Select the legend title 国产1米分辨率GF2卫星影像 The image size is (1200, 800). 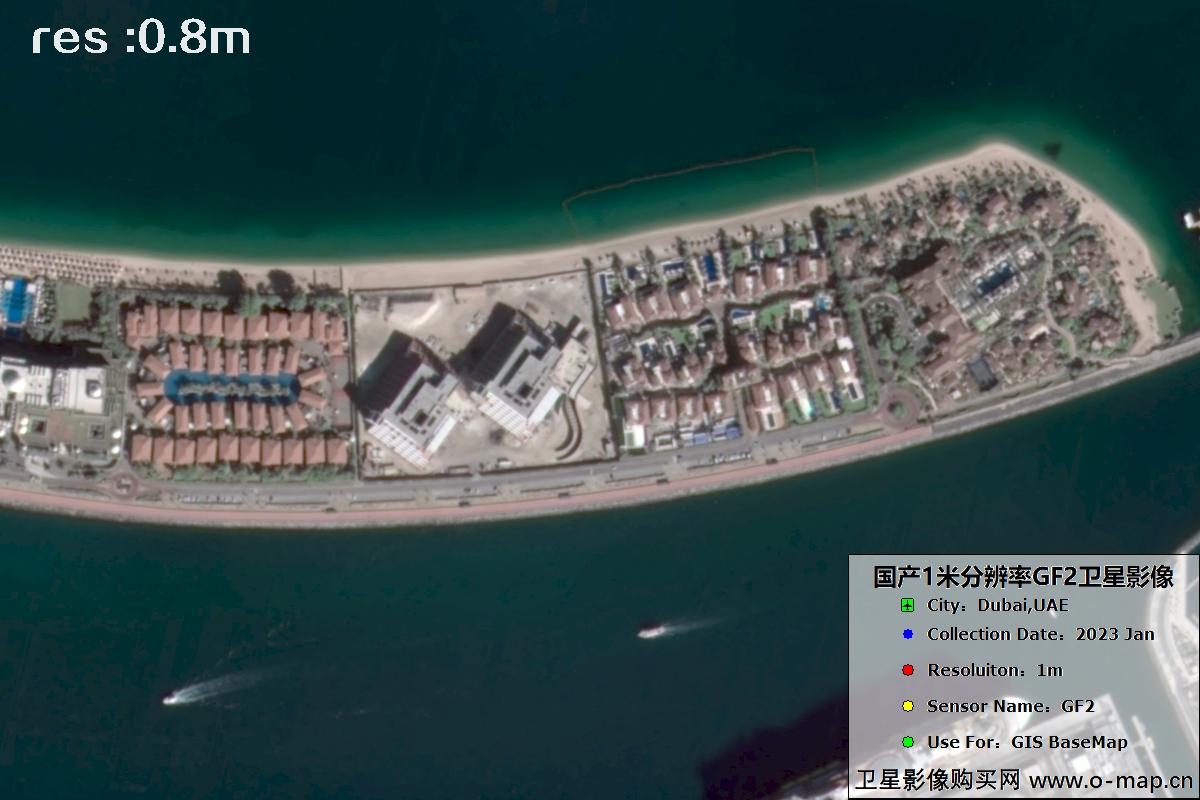click(x=1022, y=577)
